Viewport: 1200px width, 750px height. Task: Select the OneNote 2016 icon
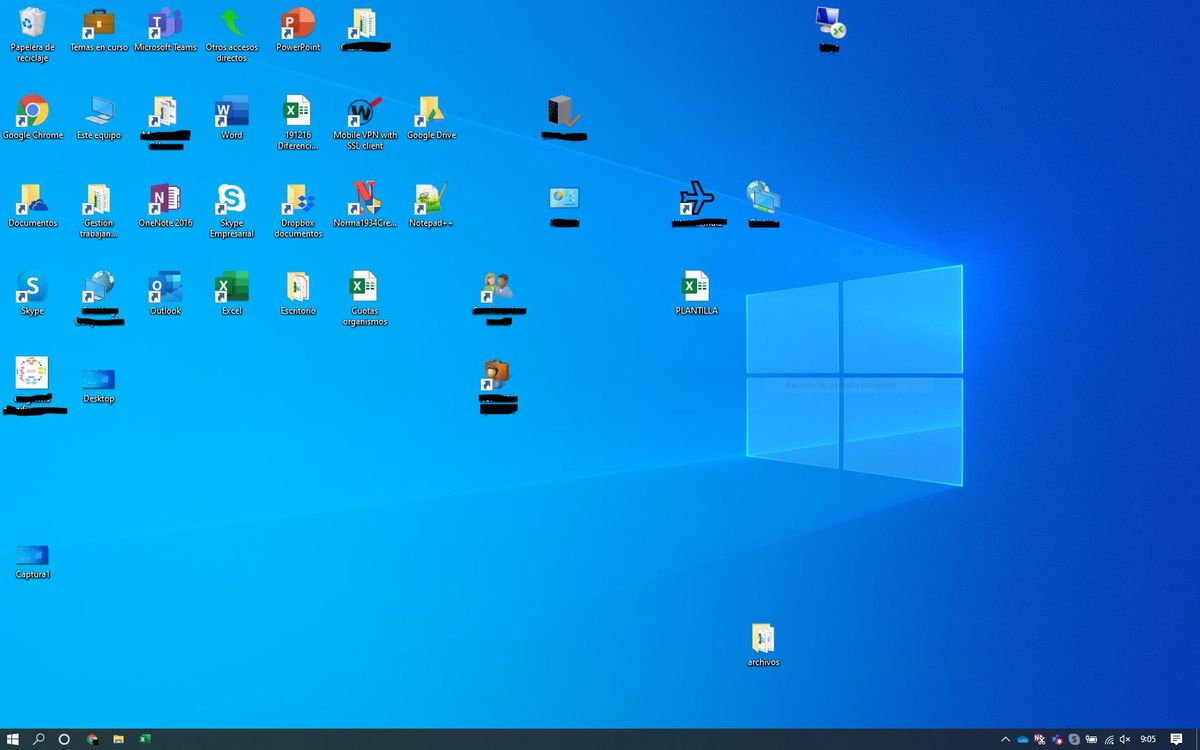[165, 206]
